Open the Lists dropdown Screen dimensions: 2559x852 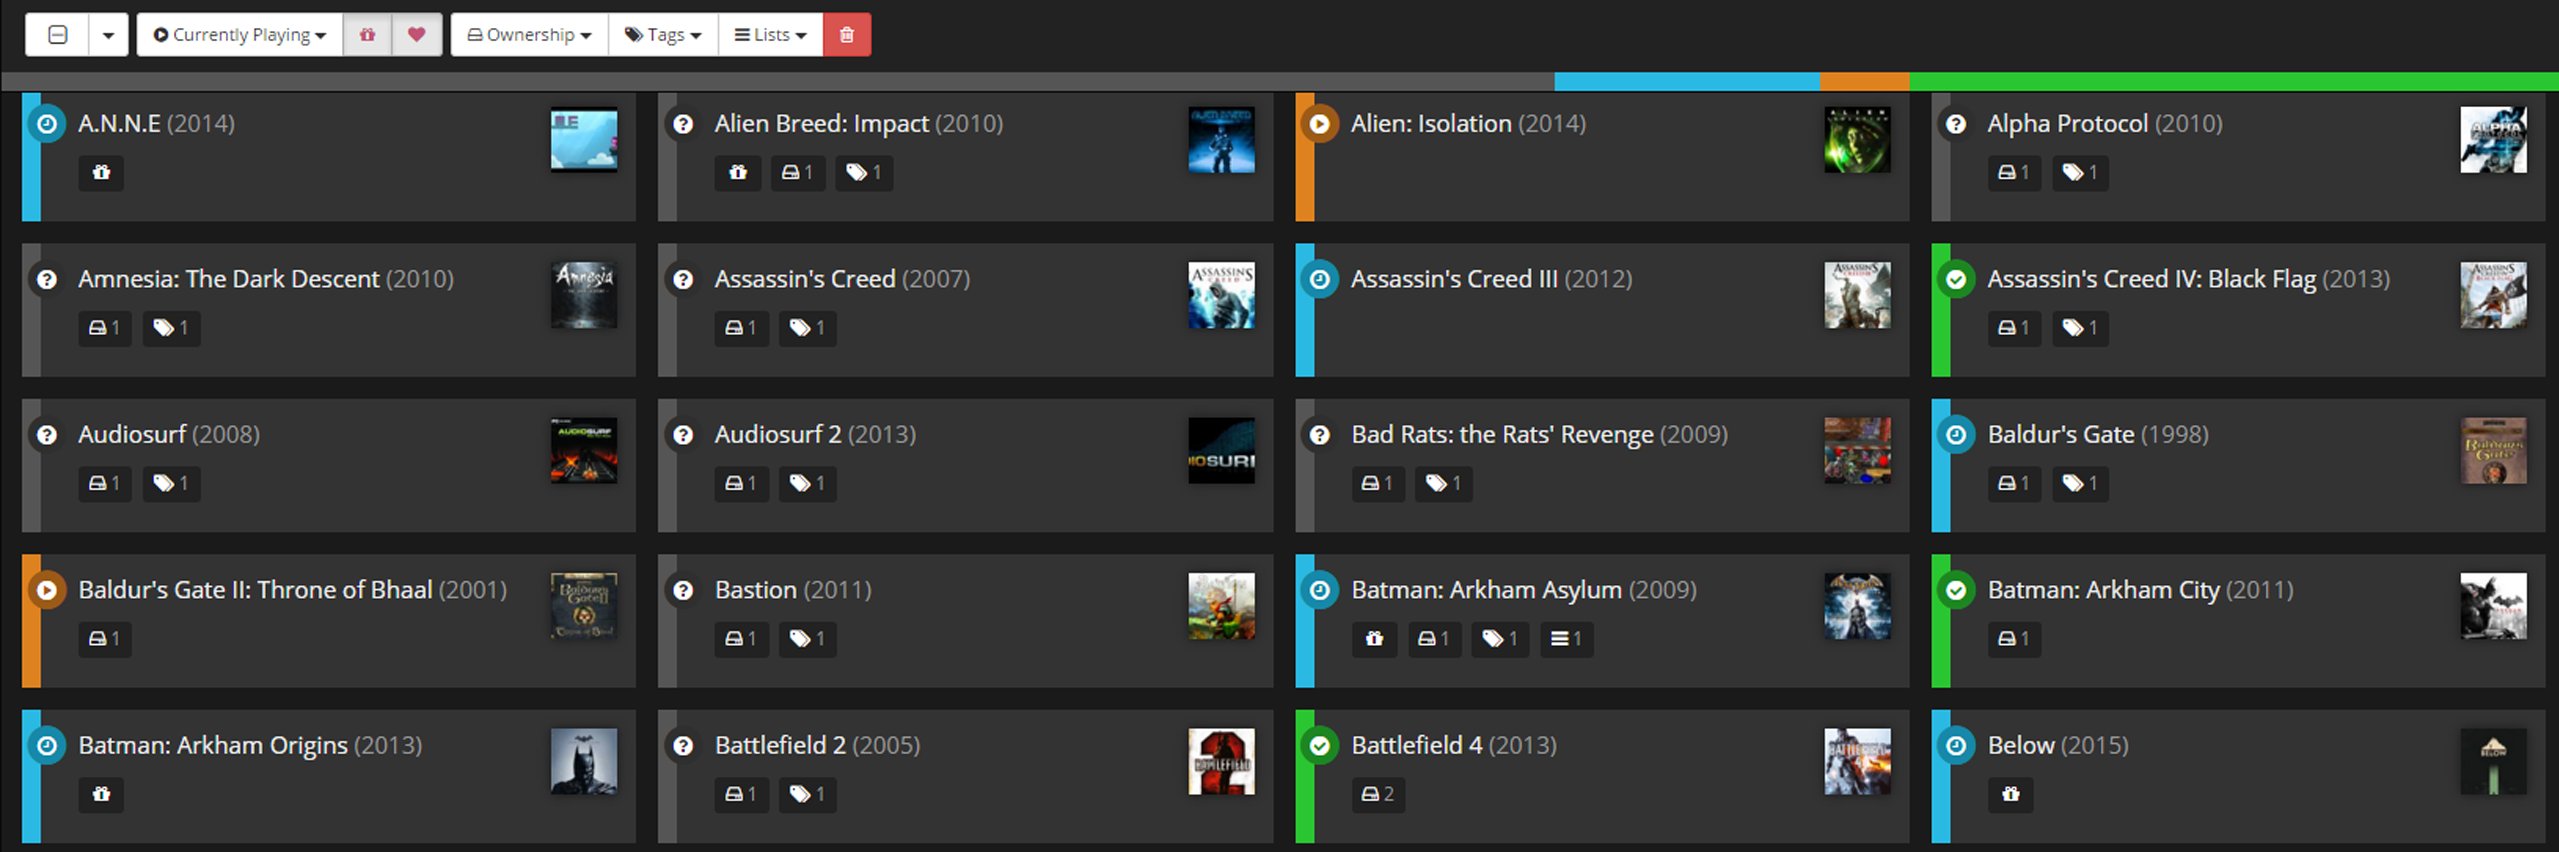point(770,35)
